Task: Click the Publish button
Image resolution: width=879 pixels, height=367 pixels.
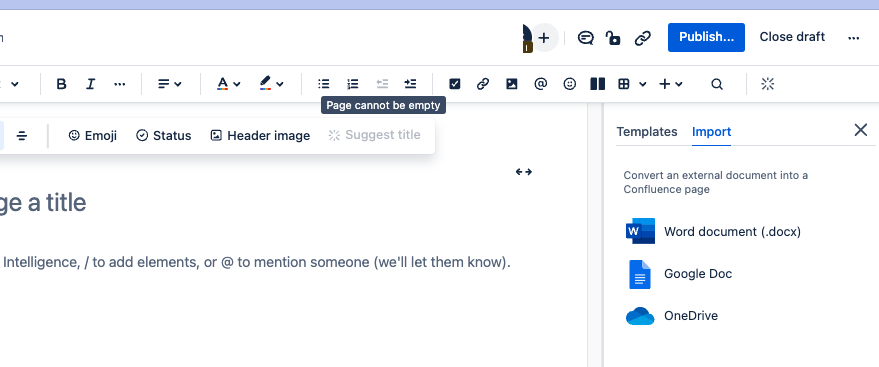Action: (x=706, y=37)
